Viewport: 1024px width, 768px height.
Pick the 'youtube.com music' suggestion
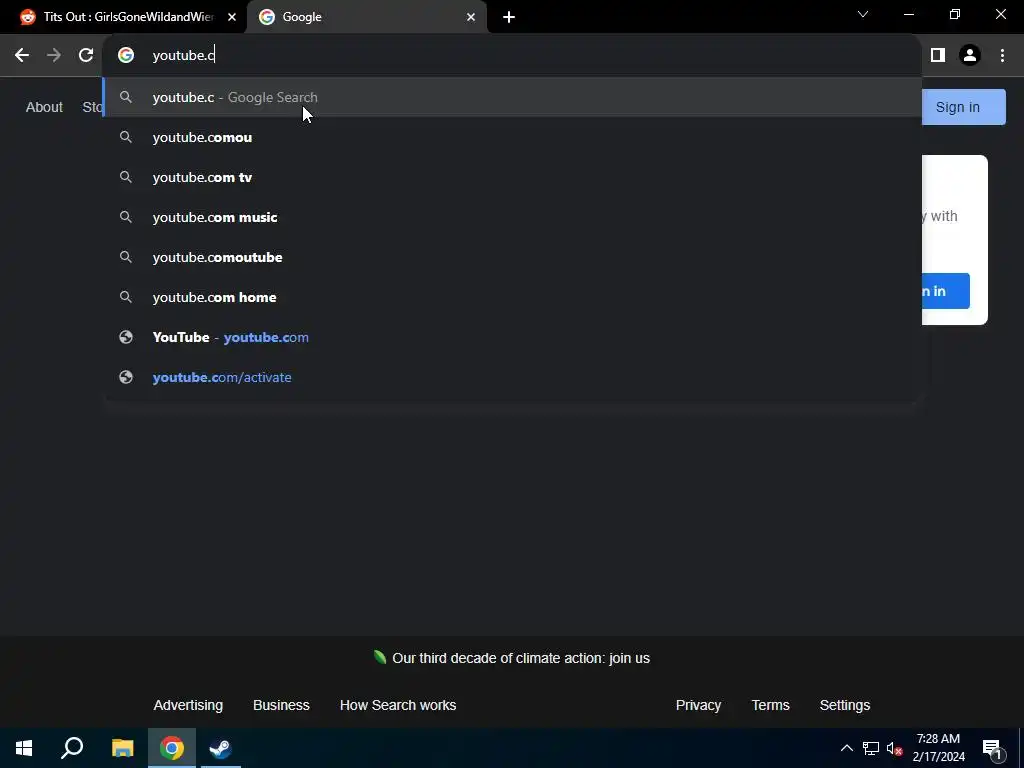513,217
